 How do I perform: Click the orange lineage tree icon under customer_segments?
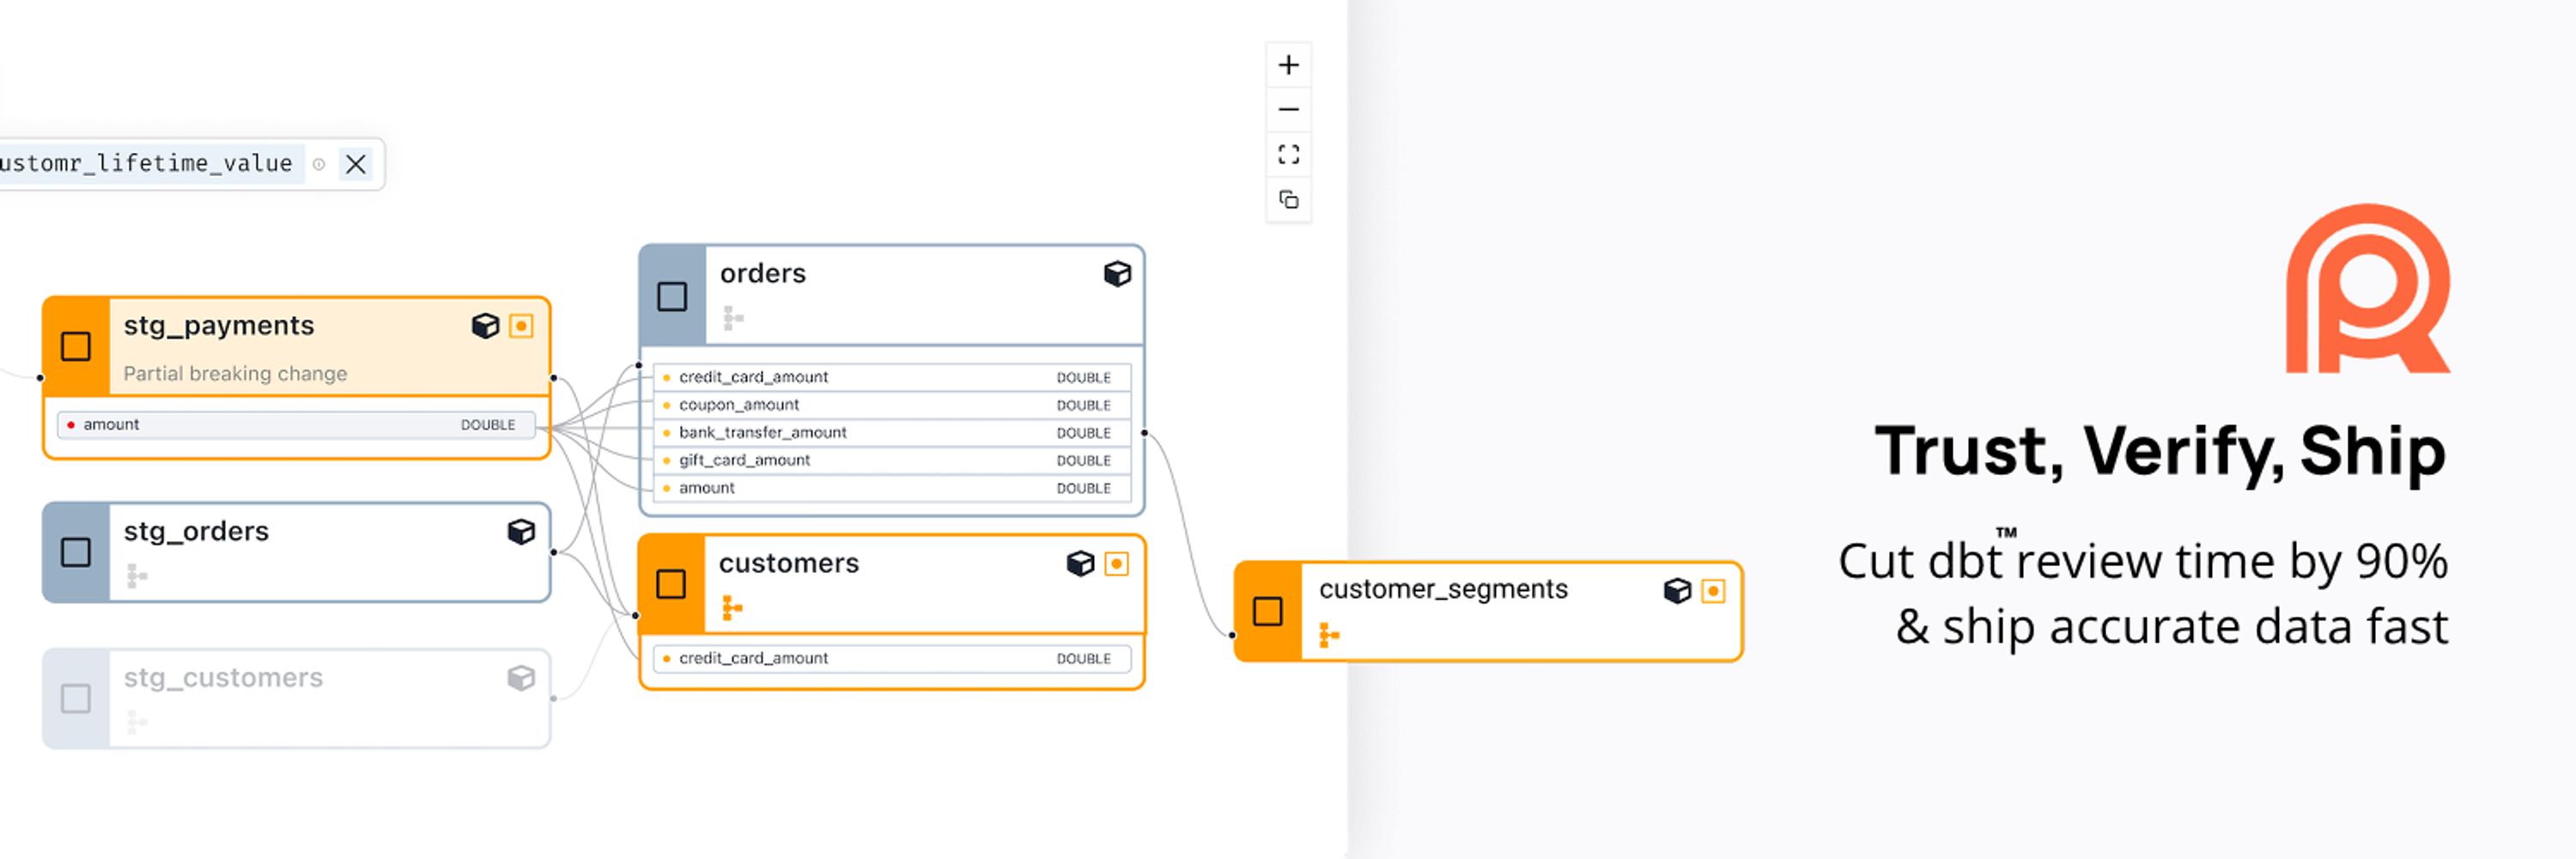(1329, 635)
